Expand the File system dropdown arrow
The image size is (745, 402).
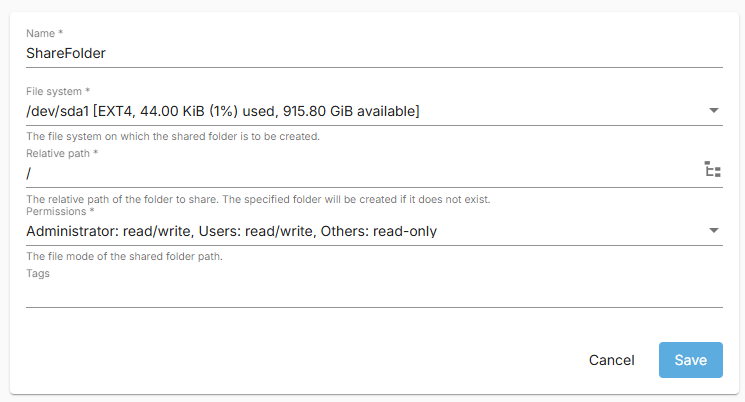click(713, 110)
